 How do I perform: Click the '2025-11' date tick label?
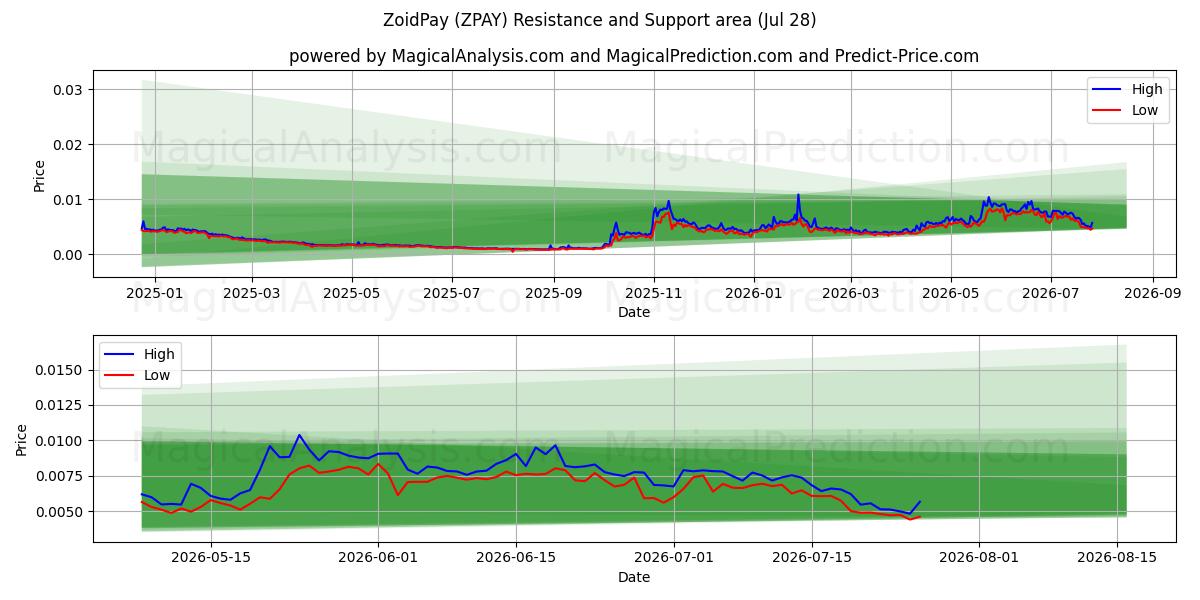654,294
